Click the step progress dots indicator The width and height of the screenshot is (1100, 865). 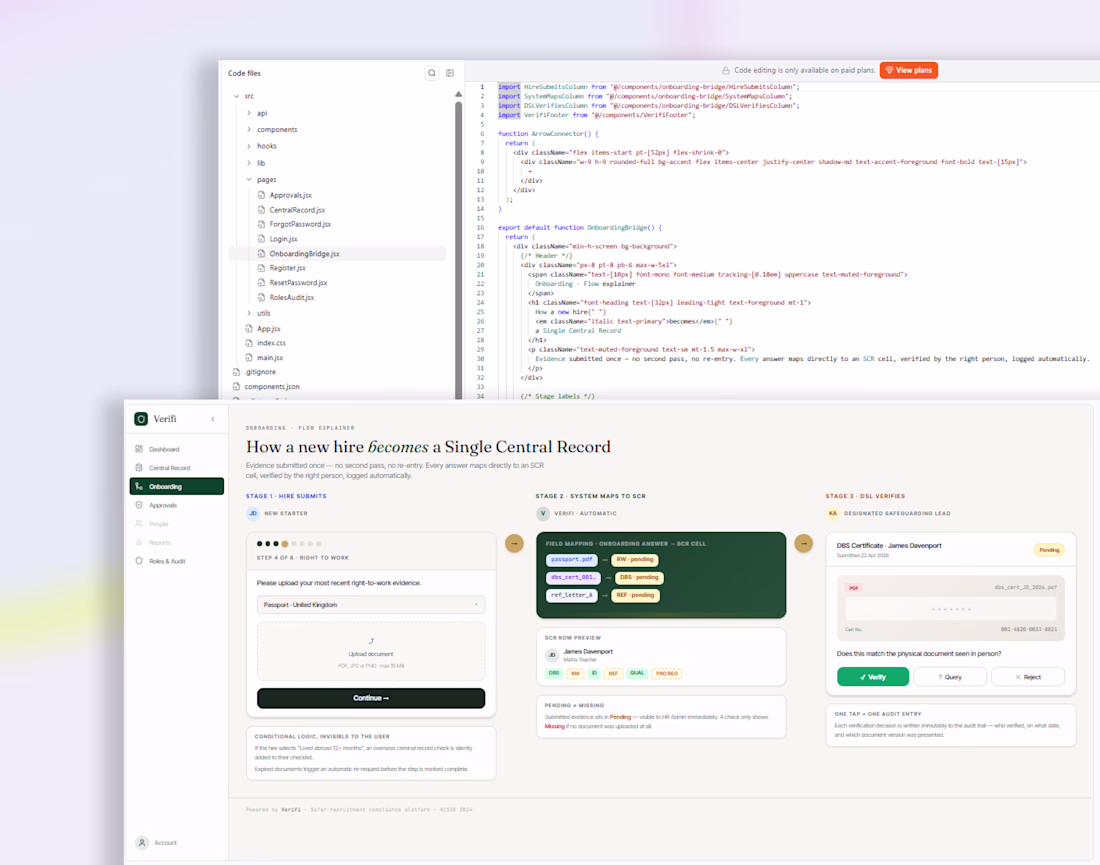click(x=289, y=544)
